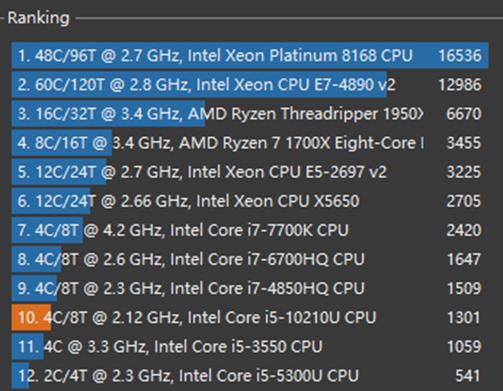This screenshot has height=391, width=503.
Task: Click the score 541 in last row
Action: tap(468, 376)
